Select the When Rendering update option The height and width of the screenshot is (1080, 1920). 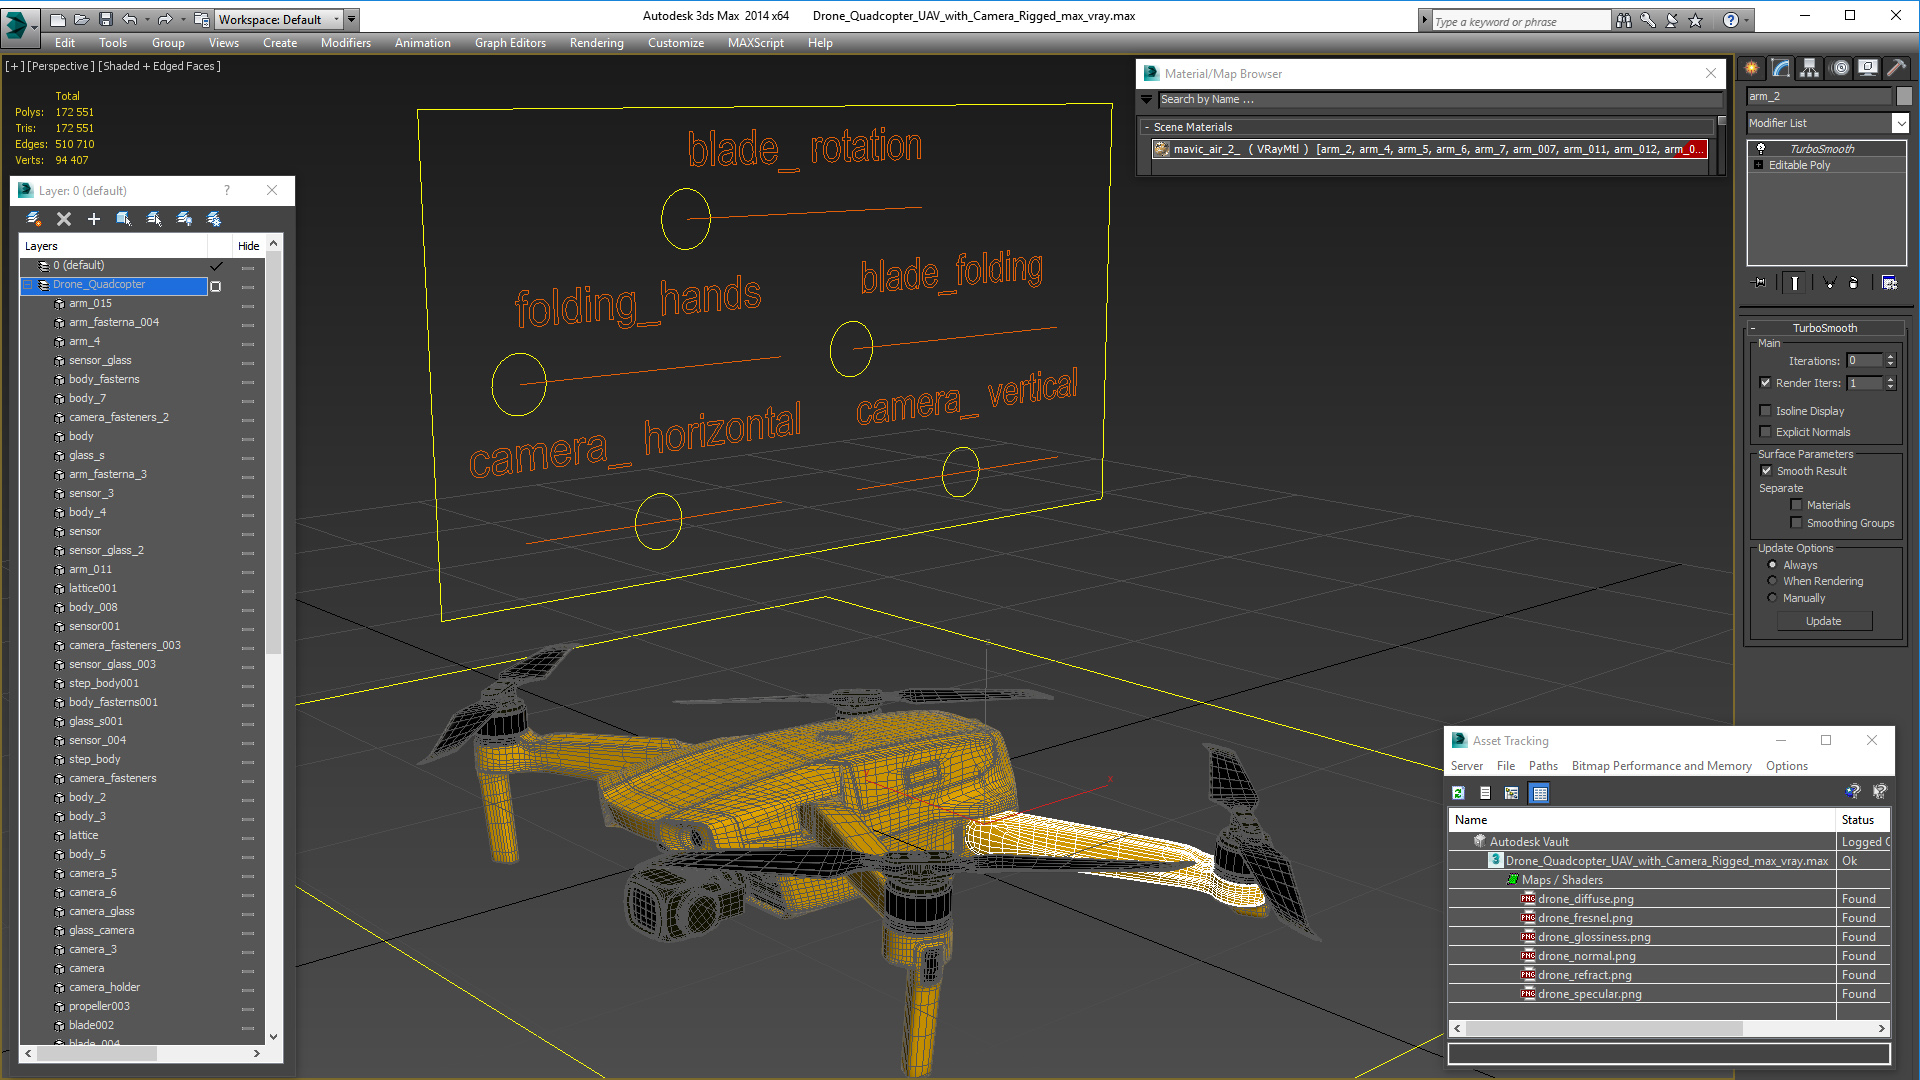coord(1772,581)
